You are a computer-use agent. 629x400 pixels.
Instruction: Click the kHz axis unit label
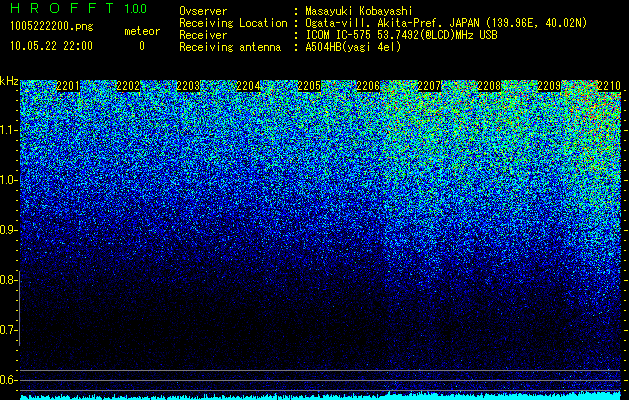click(9, 81)
